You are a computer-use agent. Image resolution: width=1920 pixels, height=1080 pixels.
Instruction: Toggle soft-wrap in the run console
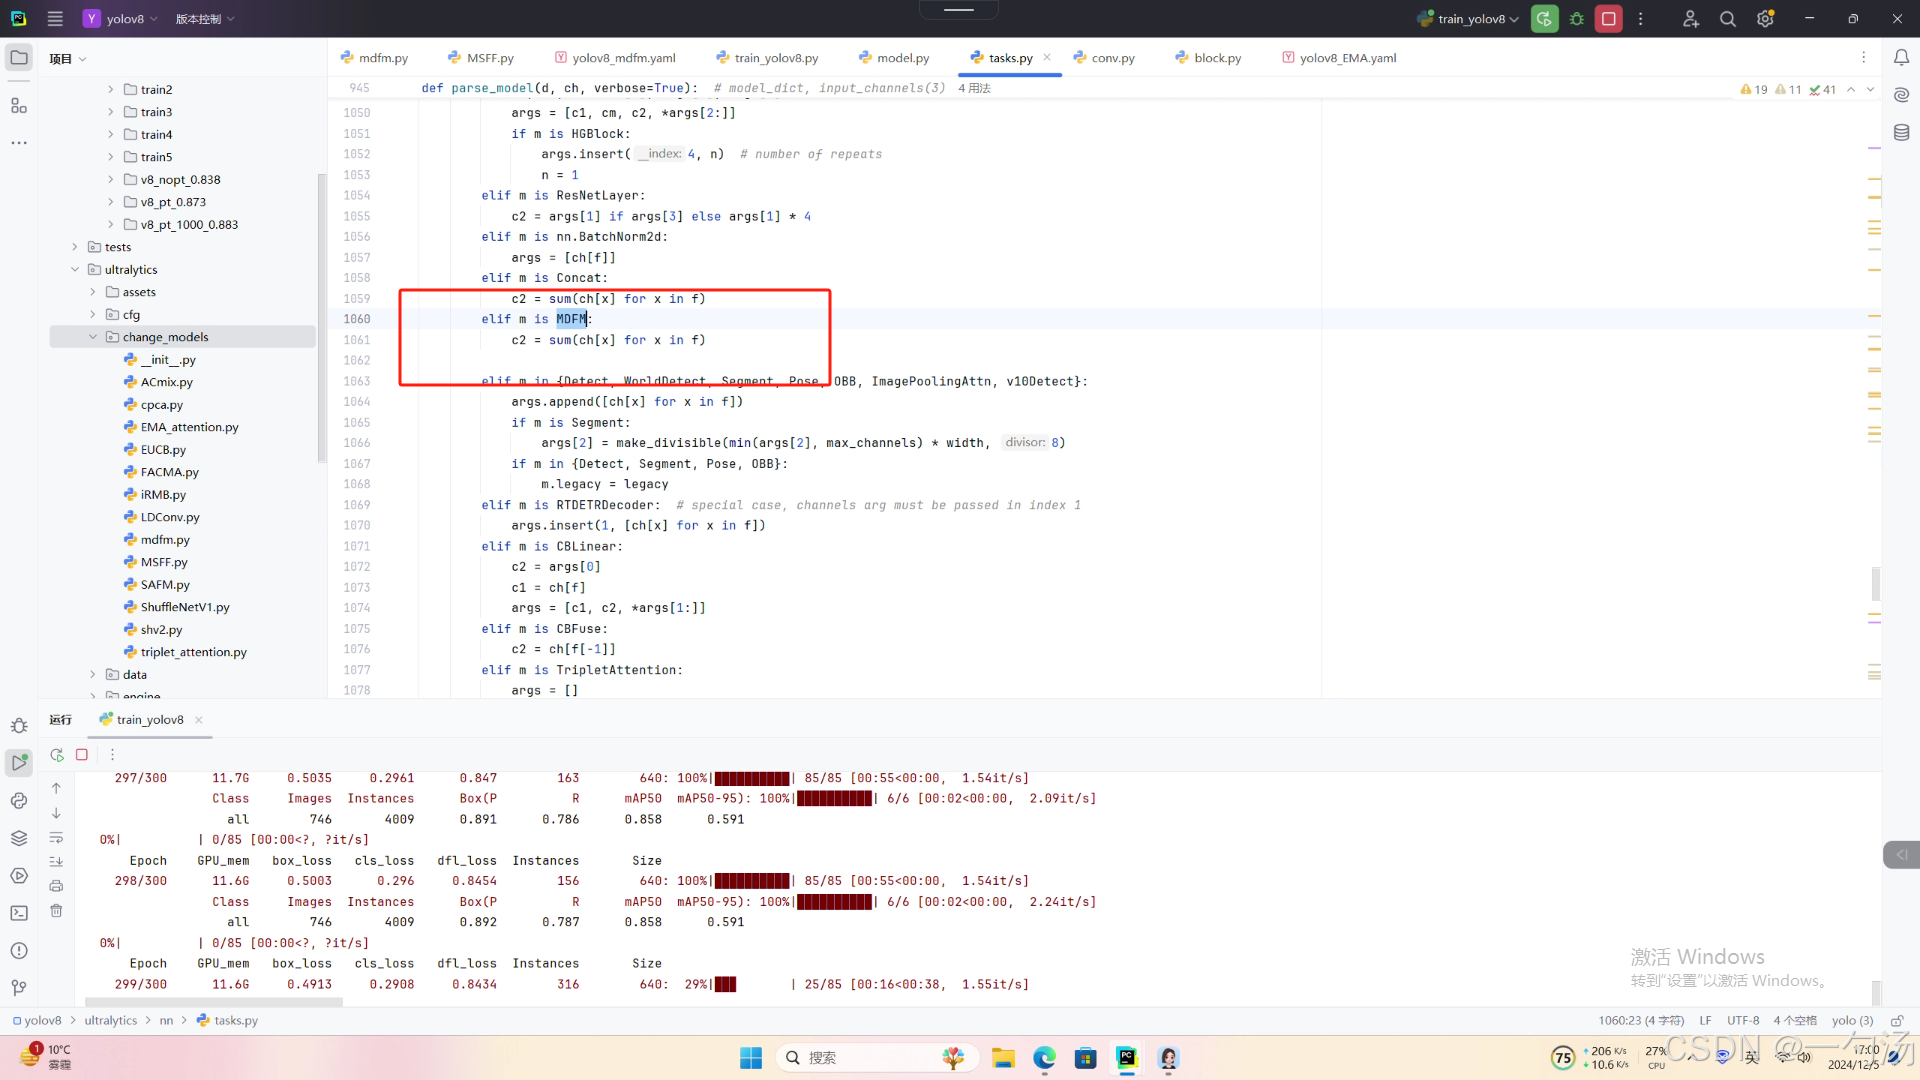tap(56, 838)
